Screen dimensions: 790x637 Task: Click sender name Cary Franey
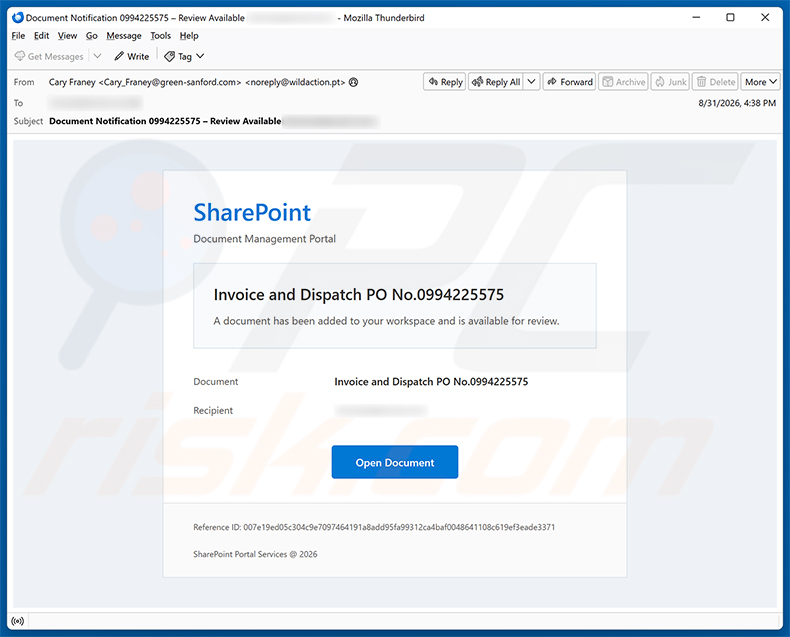[72, 82]
